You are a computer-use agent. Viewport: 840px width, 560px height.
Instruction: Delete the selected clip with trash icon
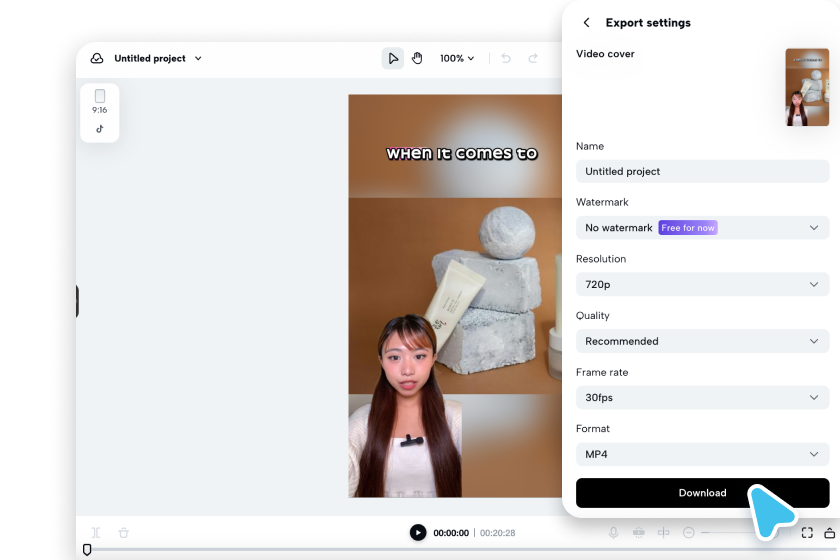pyautogui.click(x=124, y=533)
